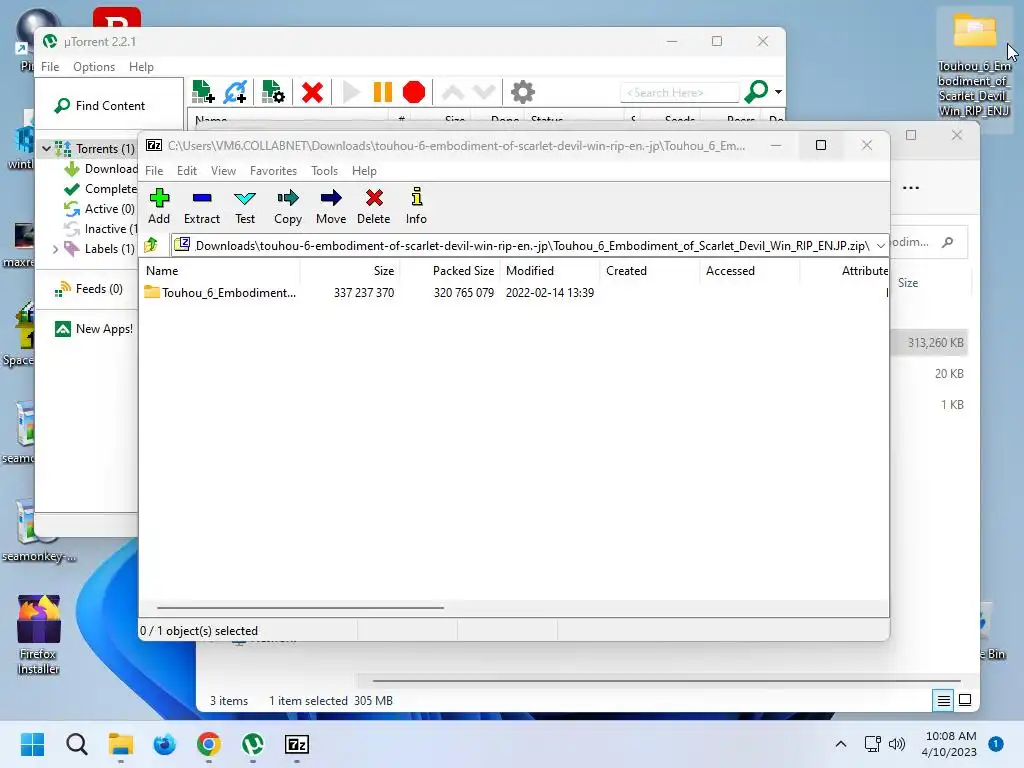Click the red Delete icon in 7-Zip

374,206
